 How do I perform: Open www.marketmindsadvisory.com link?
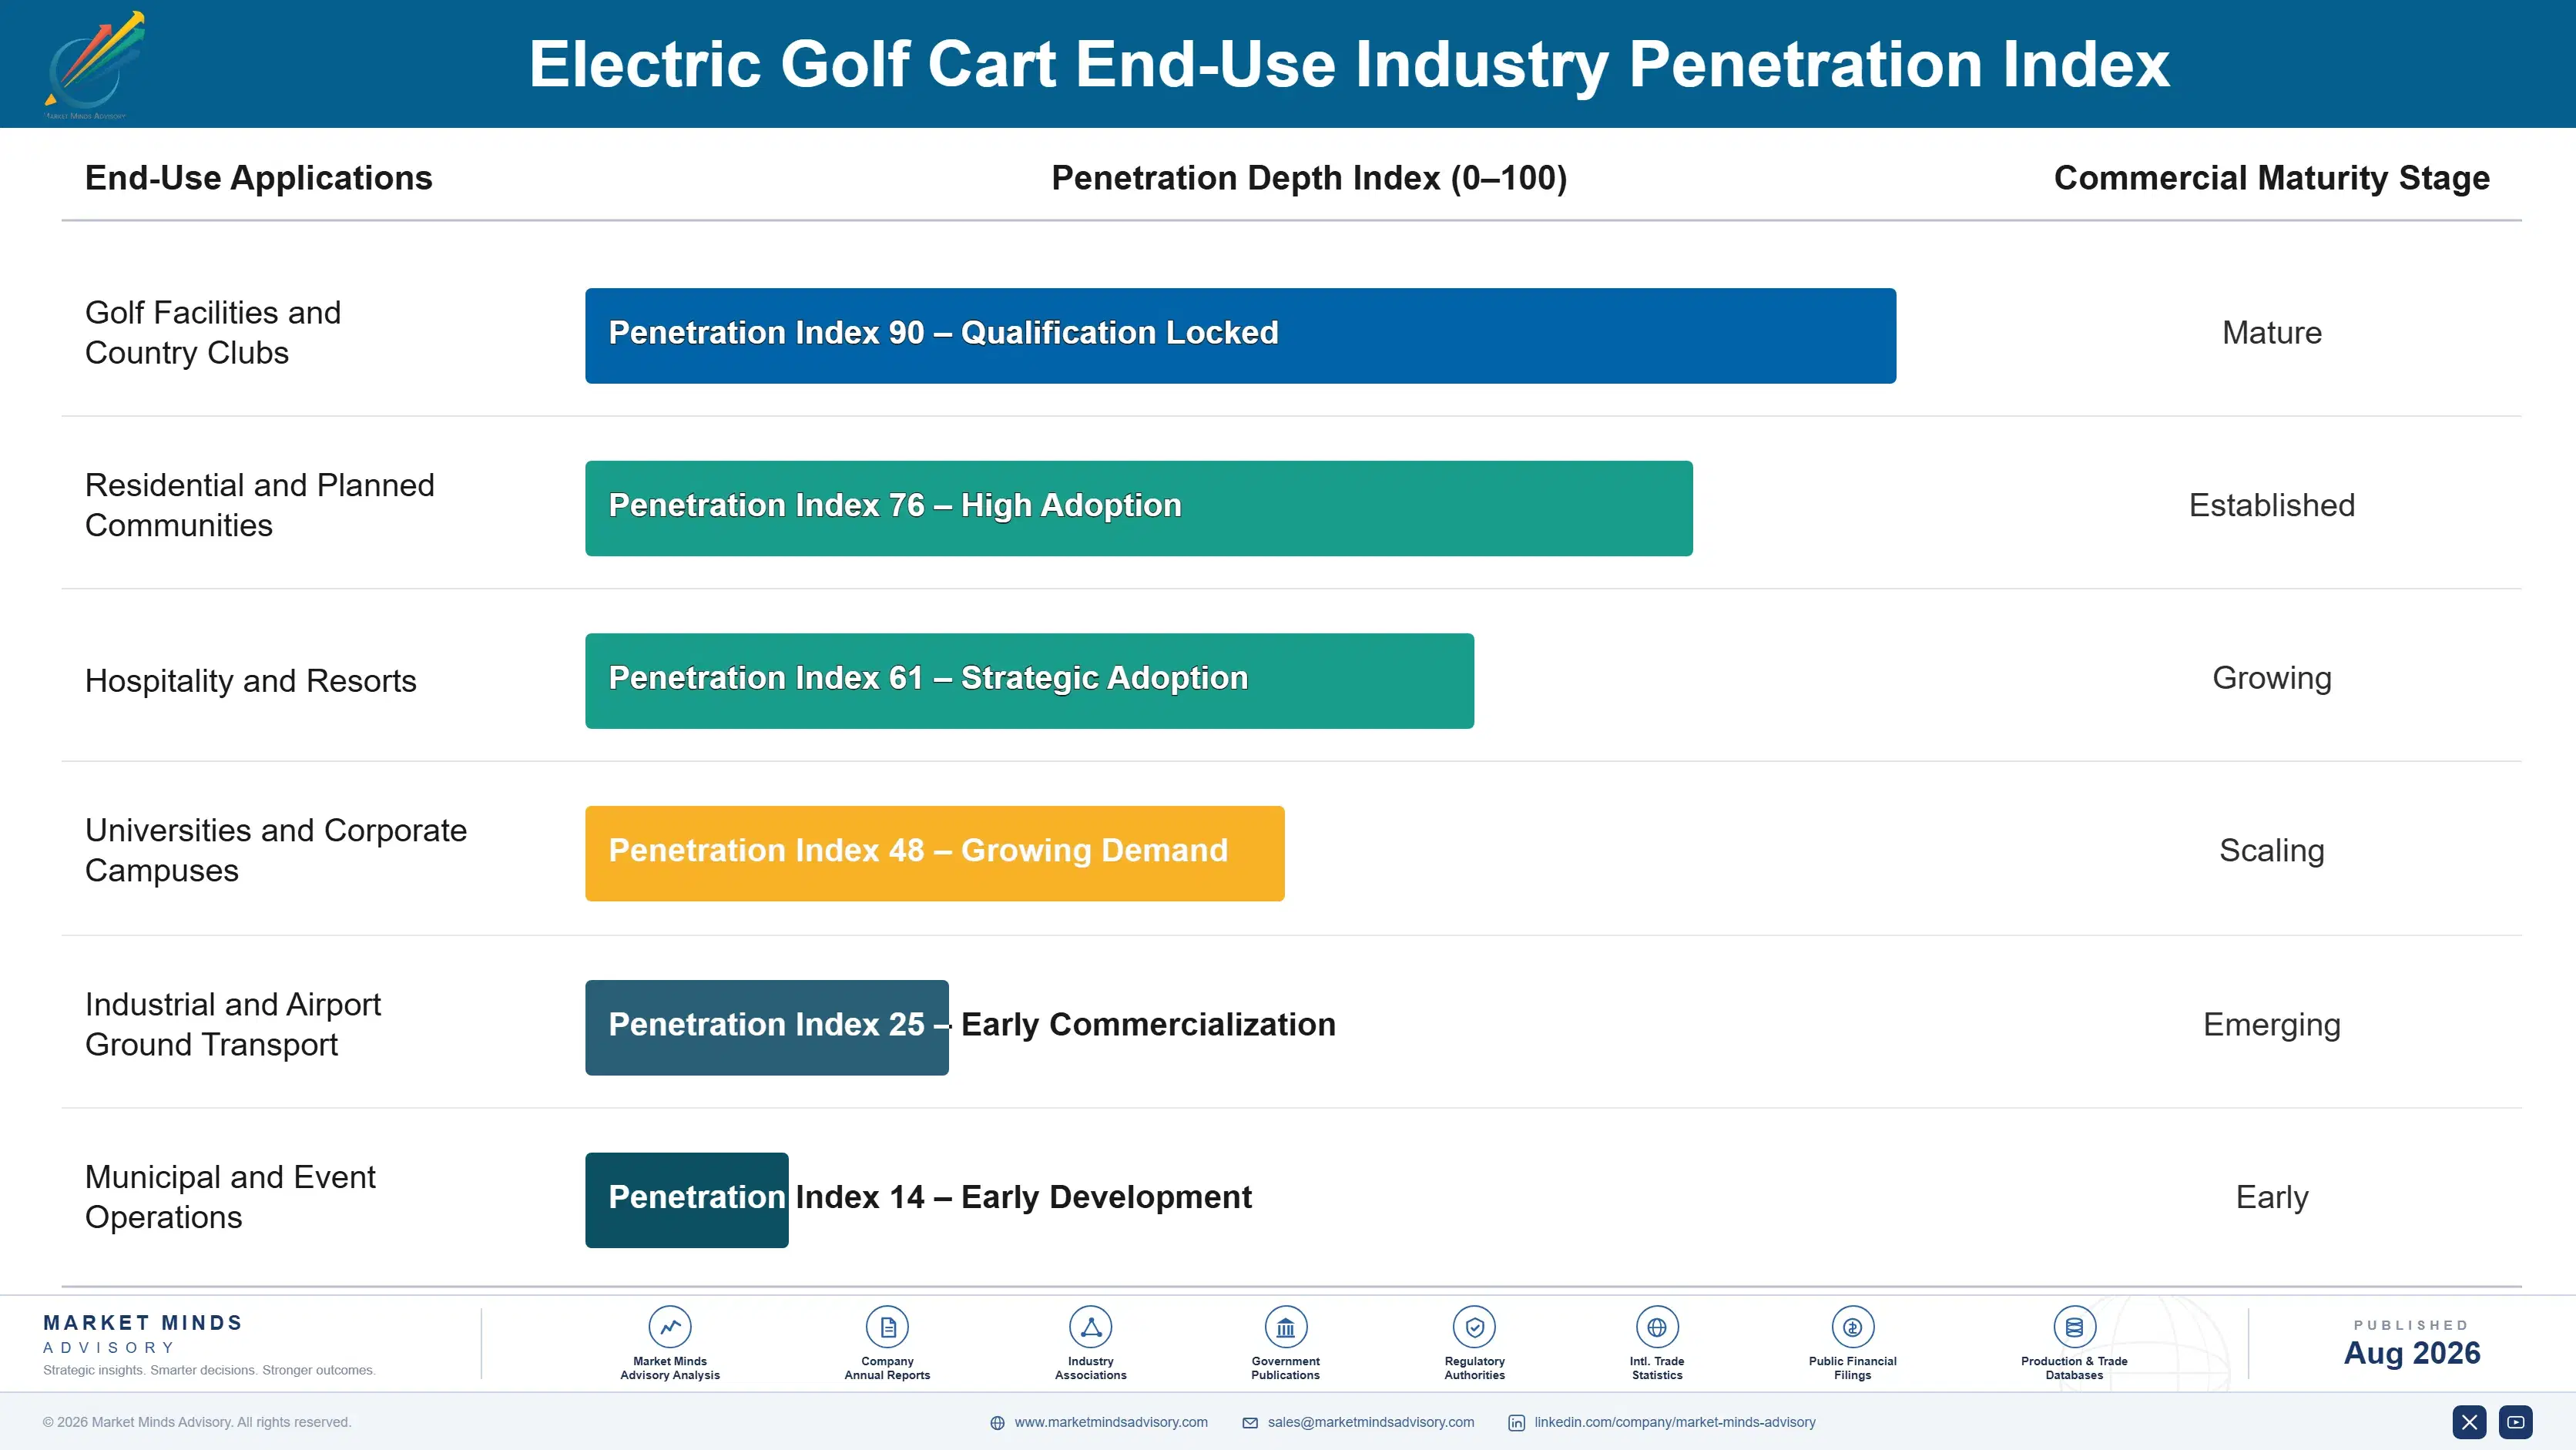1111,1422
